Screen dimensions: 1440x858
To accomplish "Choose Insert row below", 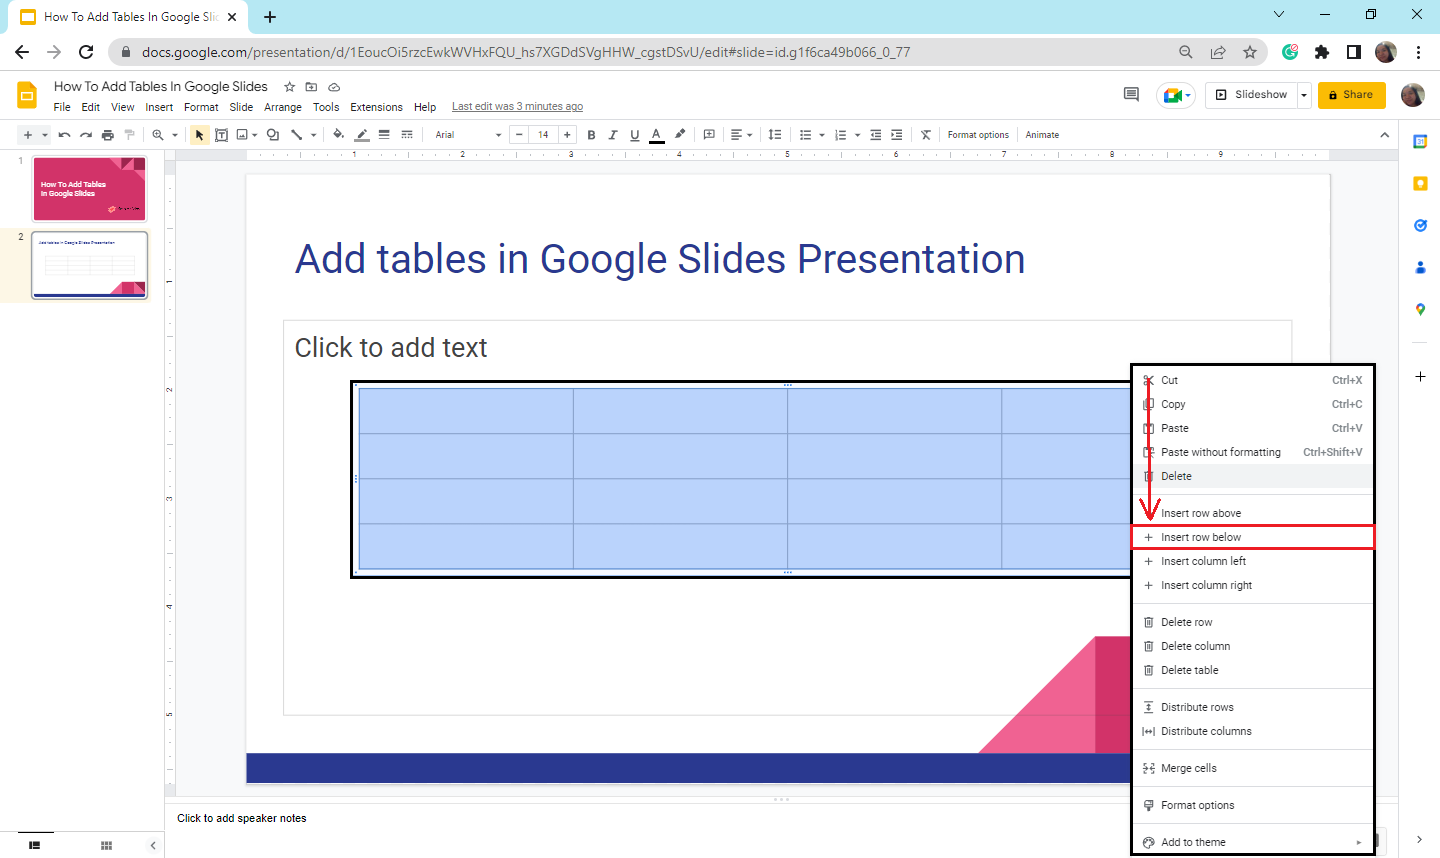I will tap(1253, 537).
